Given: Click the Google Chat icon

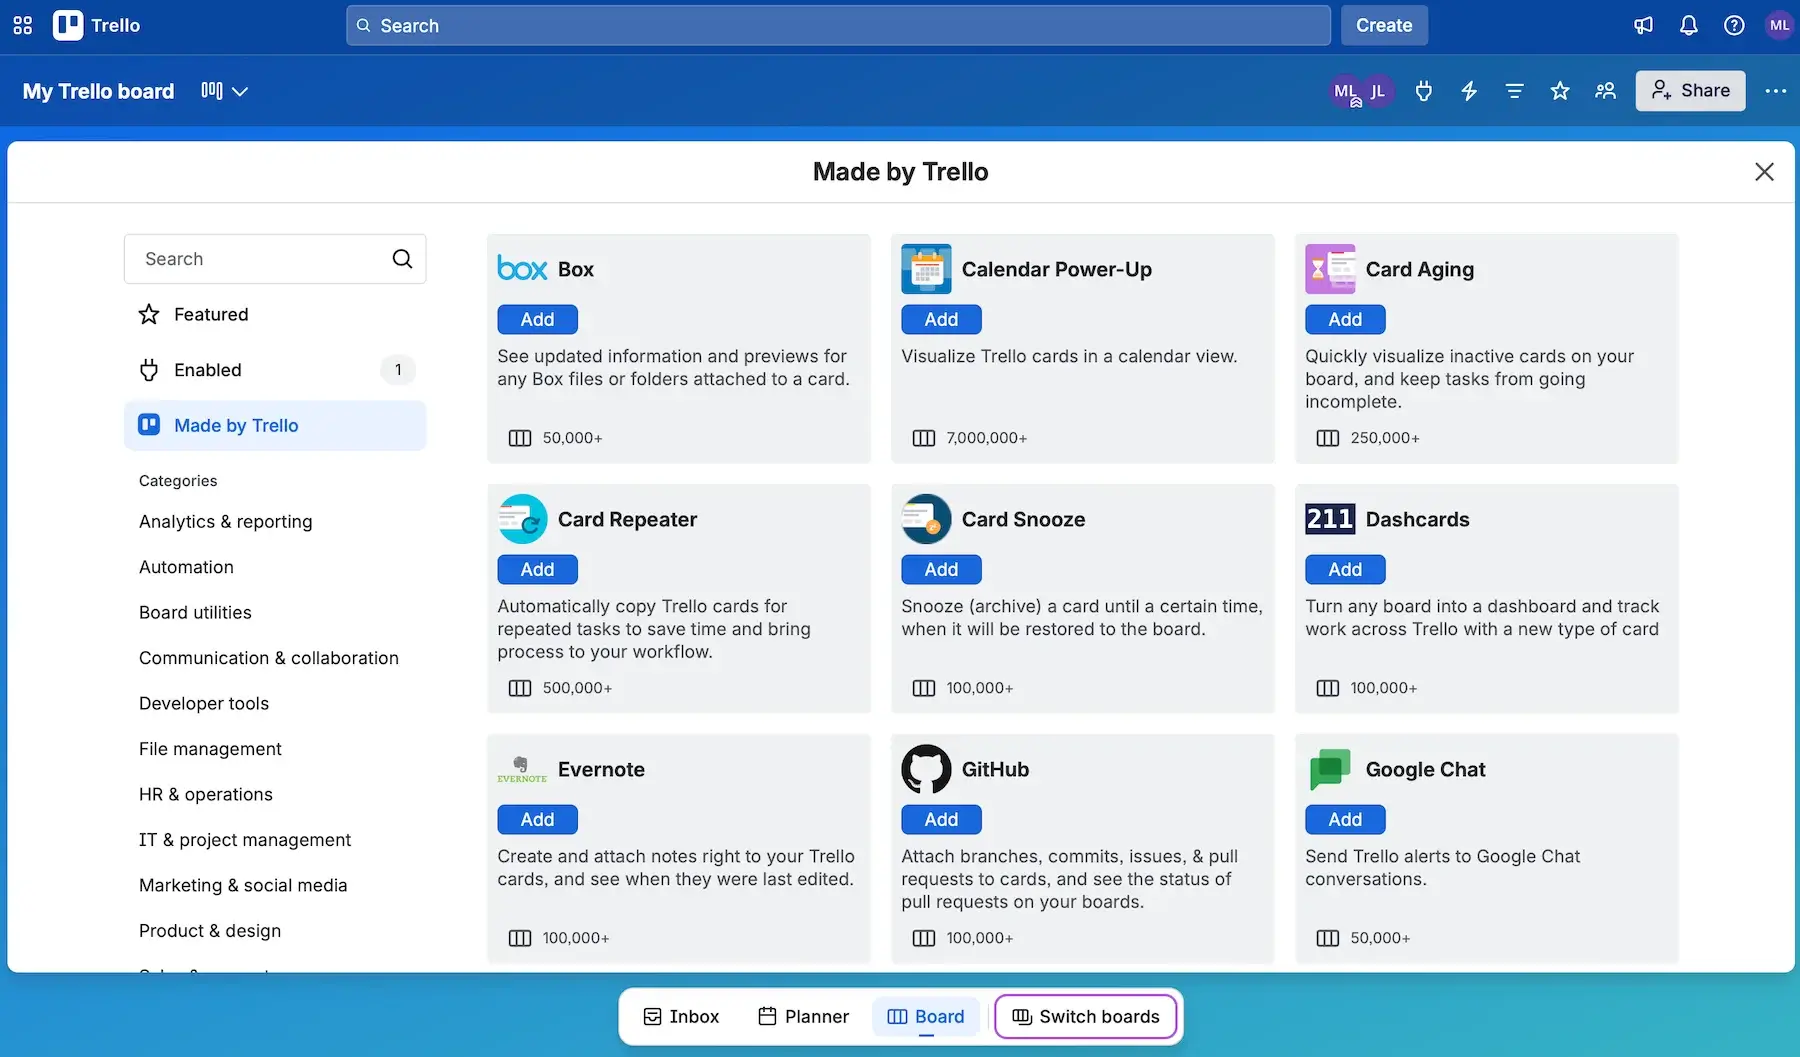Looking at the screenshot, I should [x=1330, y=769].
